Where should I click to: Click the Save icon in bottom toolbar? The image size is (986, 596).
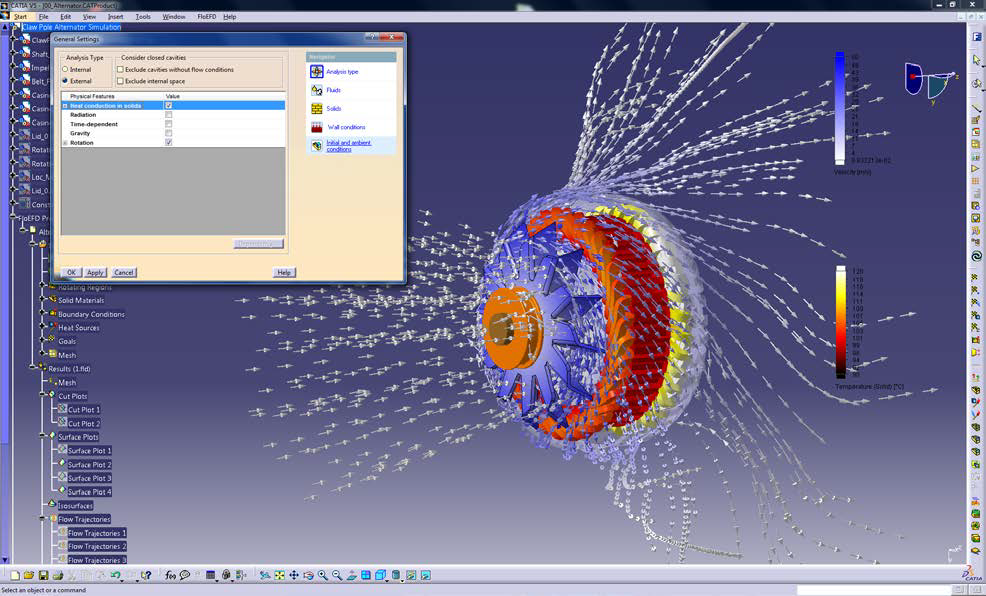click(x=43, y=575)
